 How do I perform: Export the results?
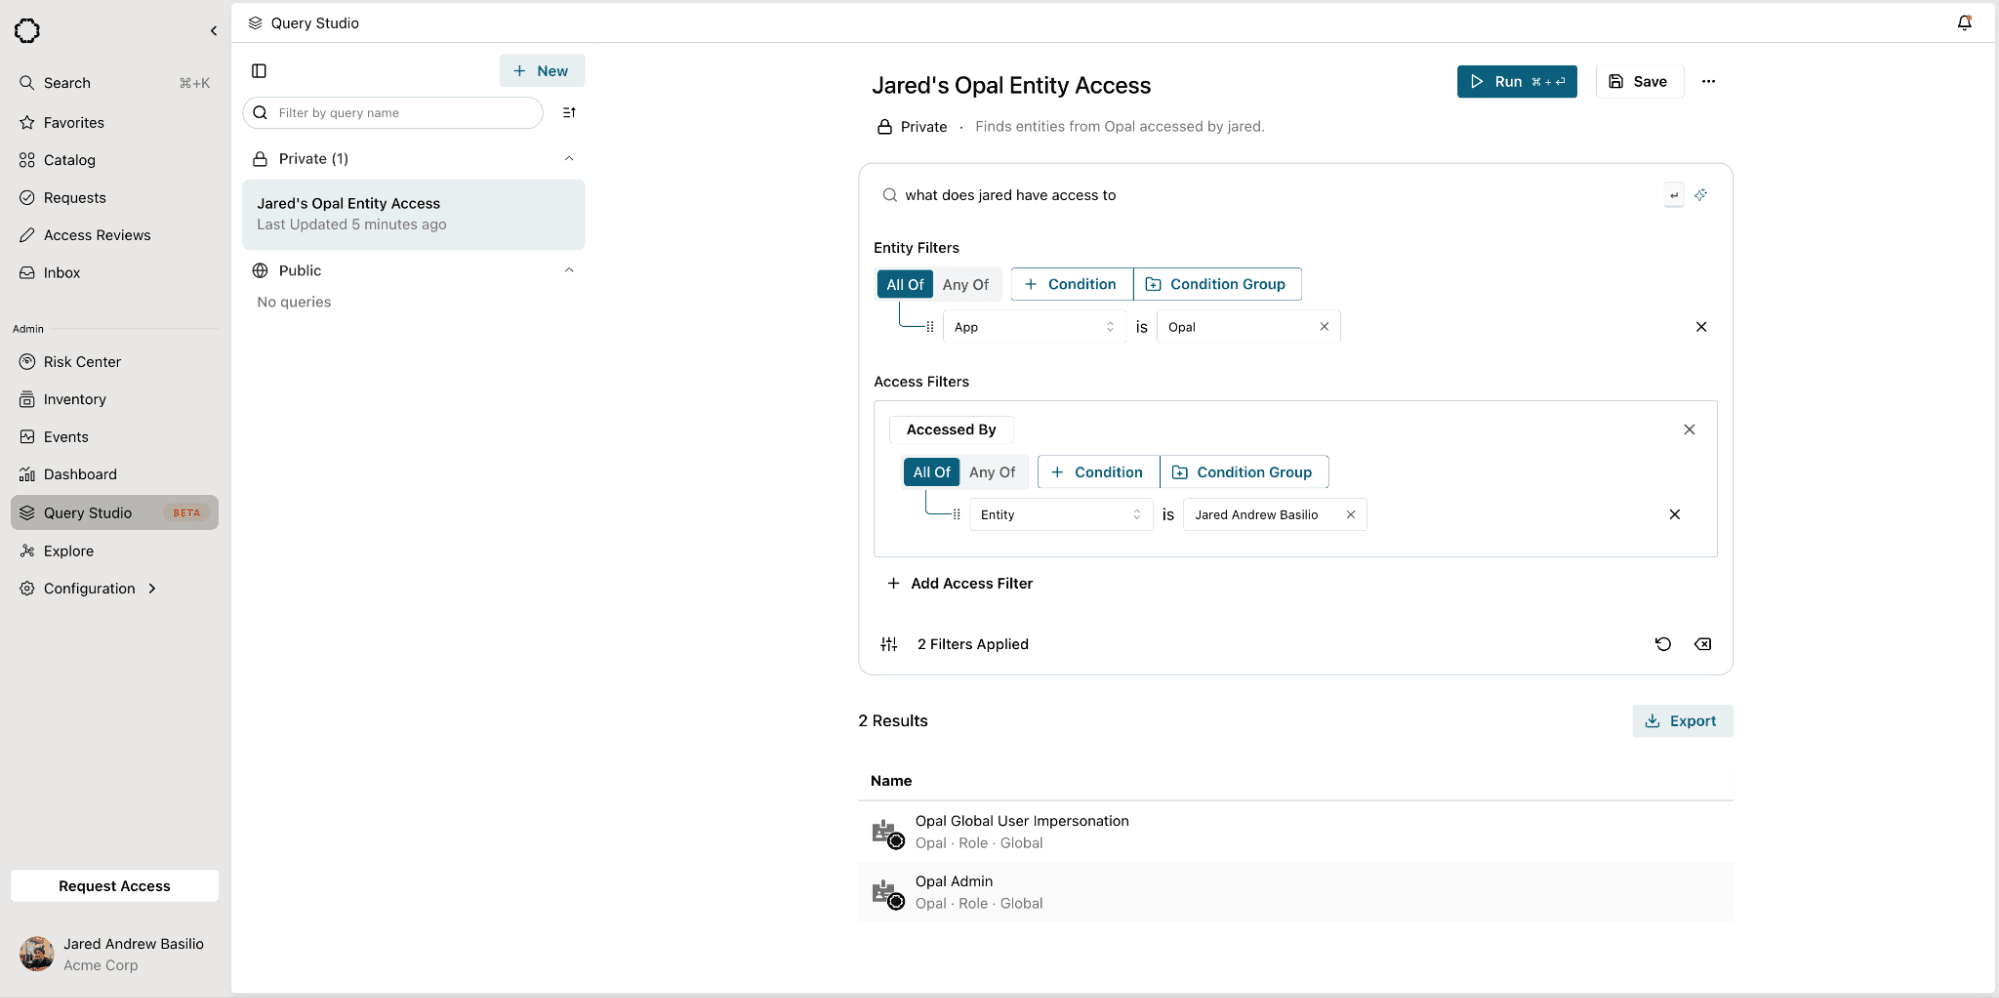point(1682,721)
